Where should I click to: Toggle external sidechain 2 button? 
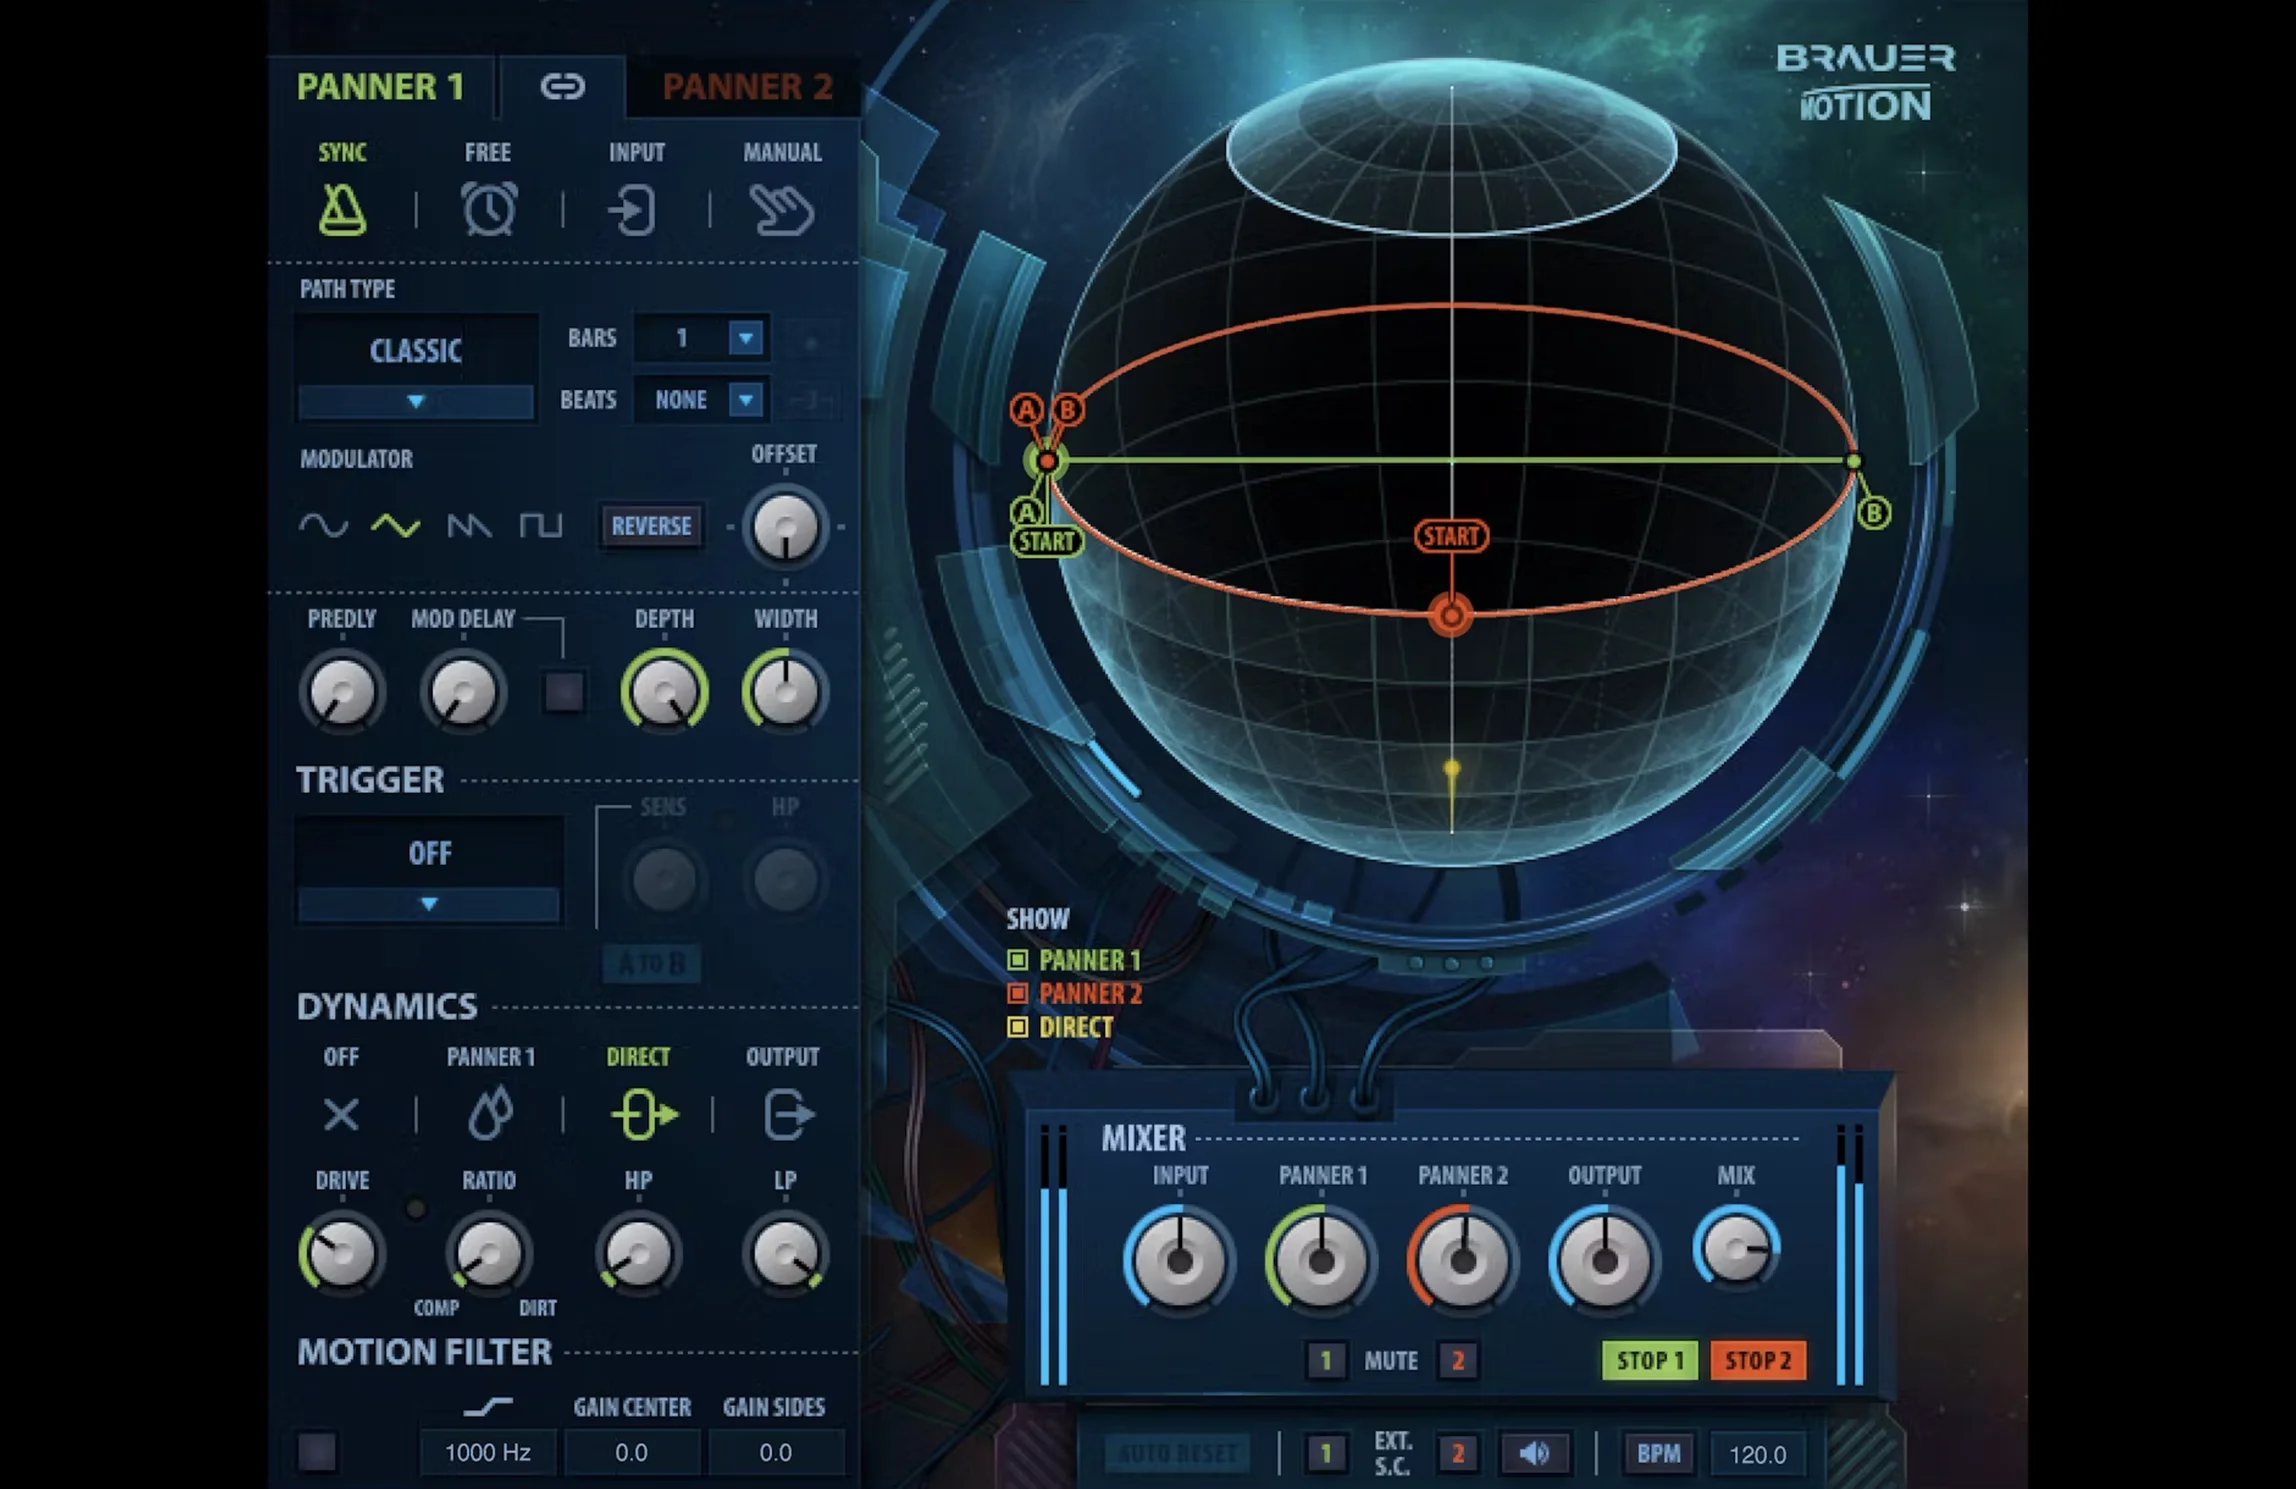(x=1458, y=1453)
